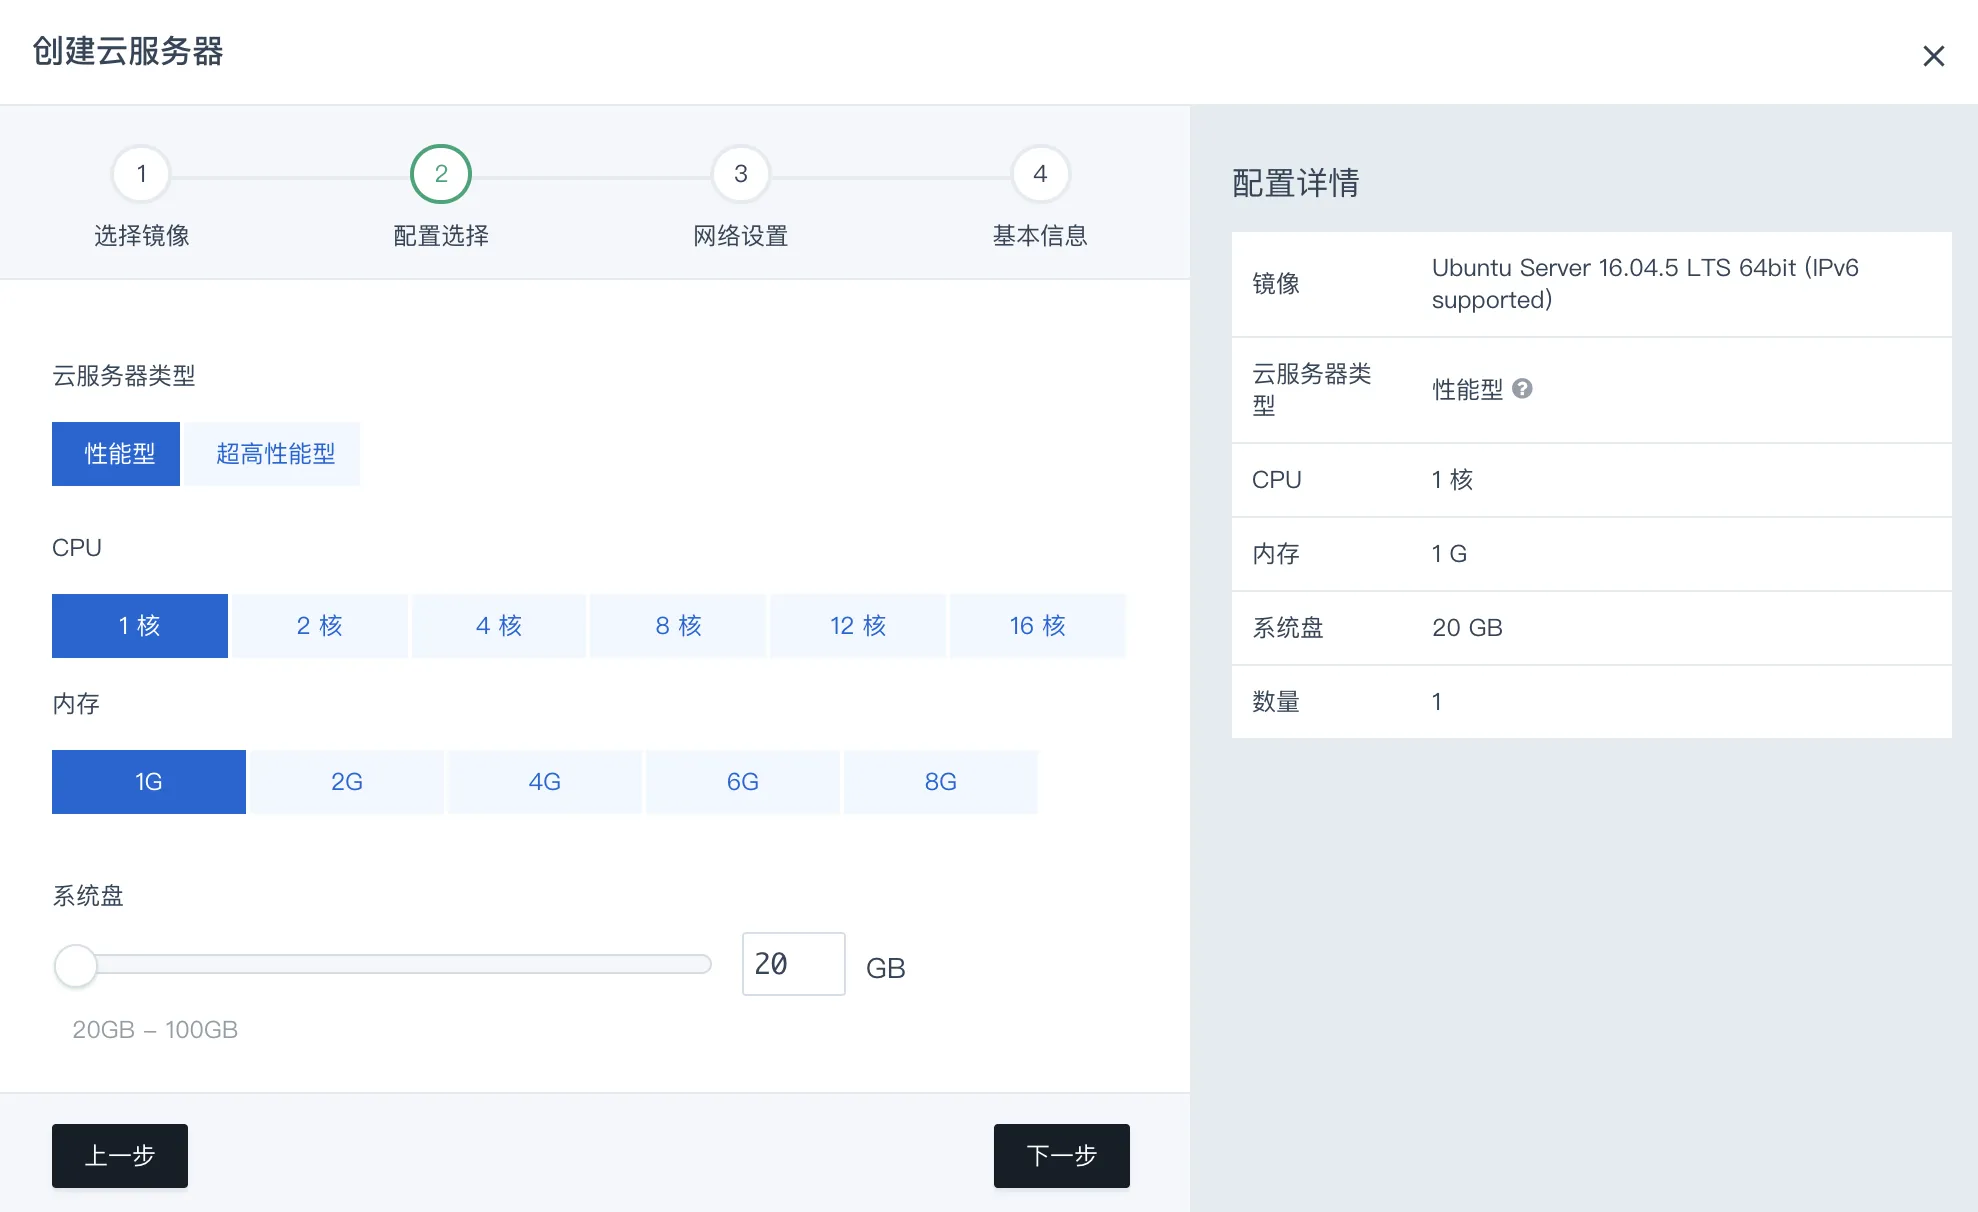Keep 性能型 selected as server type
The width and height of the screenshot is (1978, 1212).
115,453
